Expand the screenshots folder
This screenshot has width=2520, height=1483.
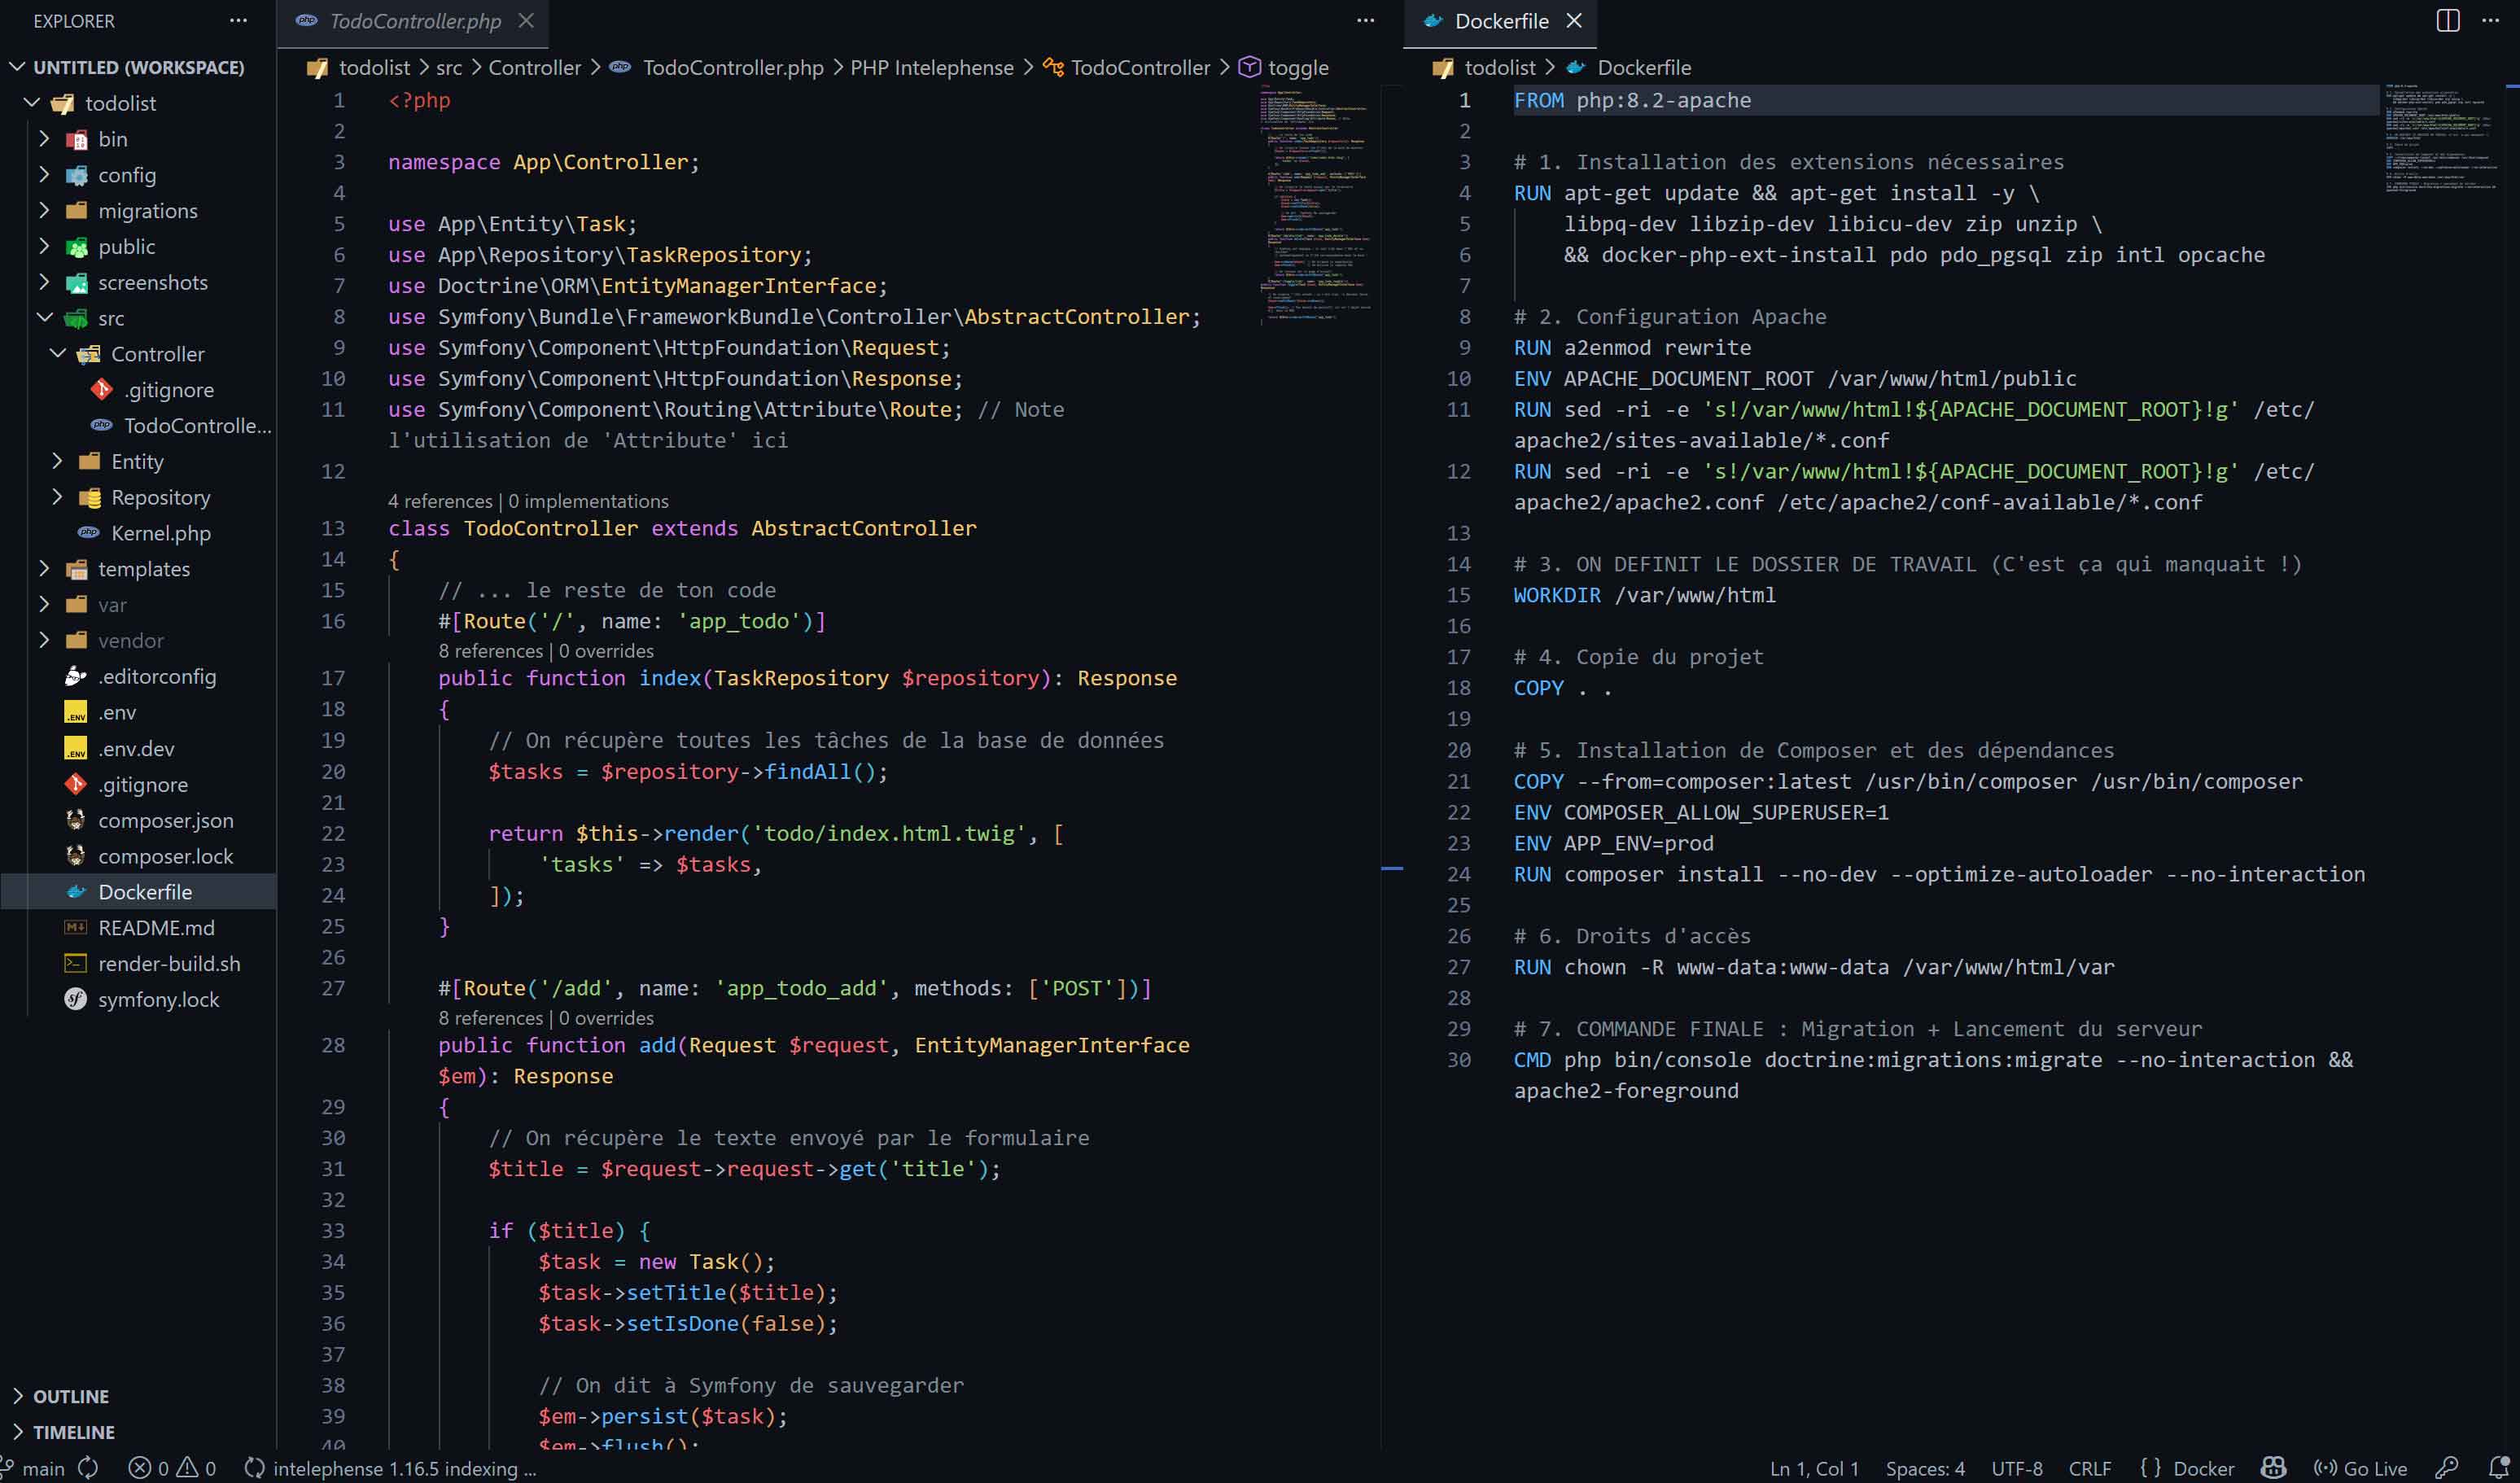pos(44,282)
